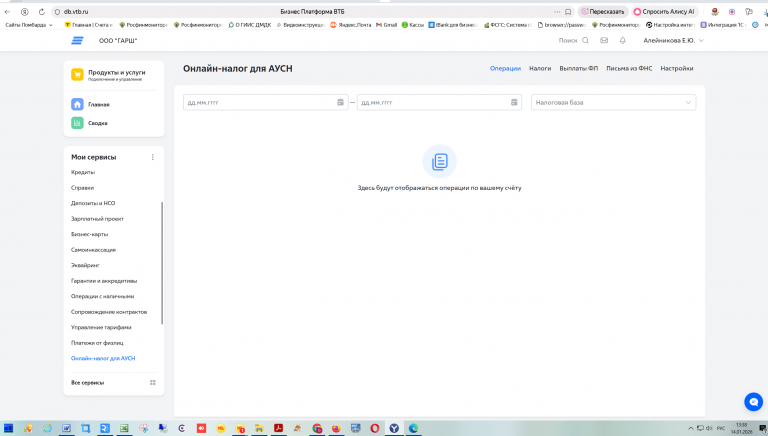This screenshot has width=768, height=436.
Task: Go back with the browser arrow
Action: pyautogui.click(x=7, y=12)
